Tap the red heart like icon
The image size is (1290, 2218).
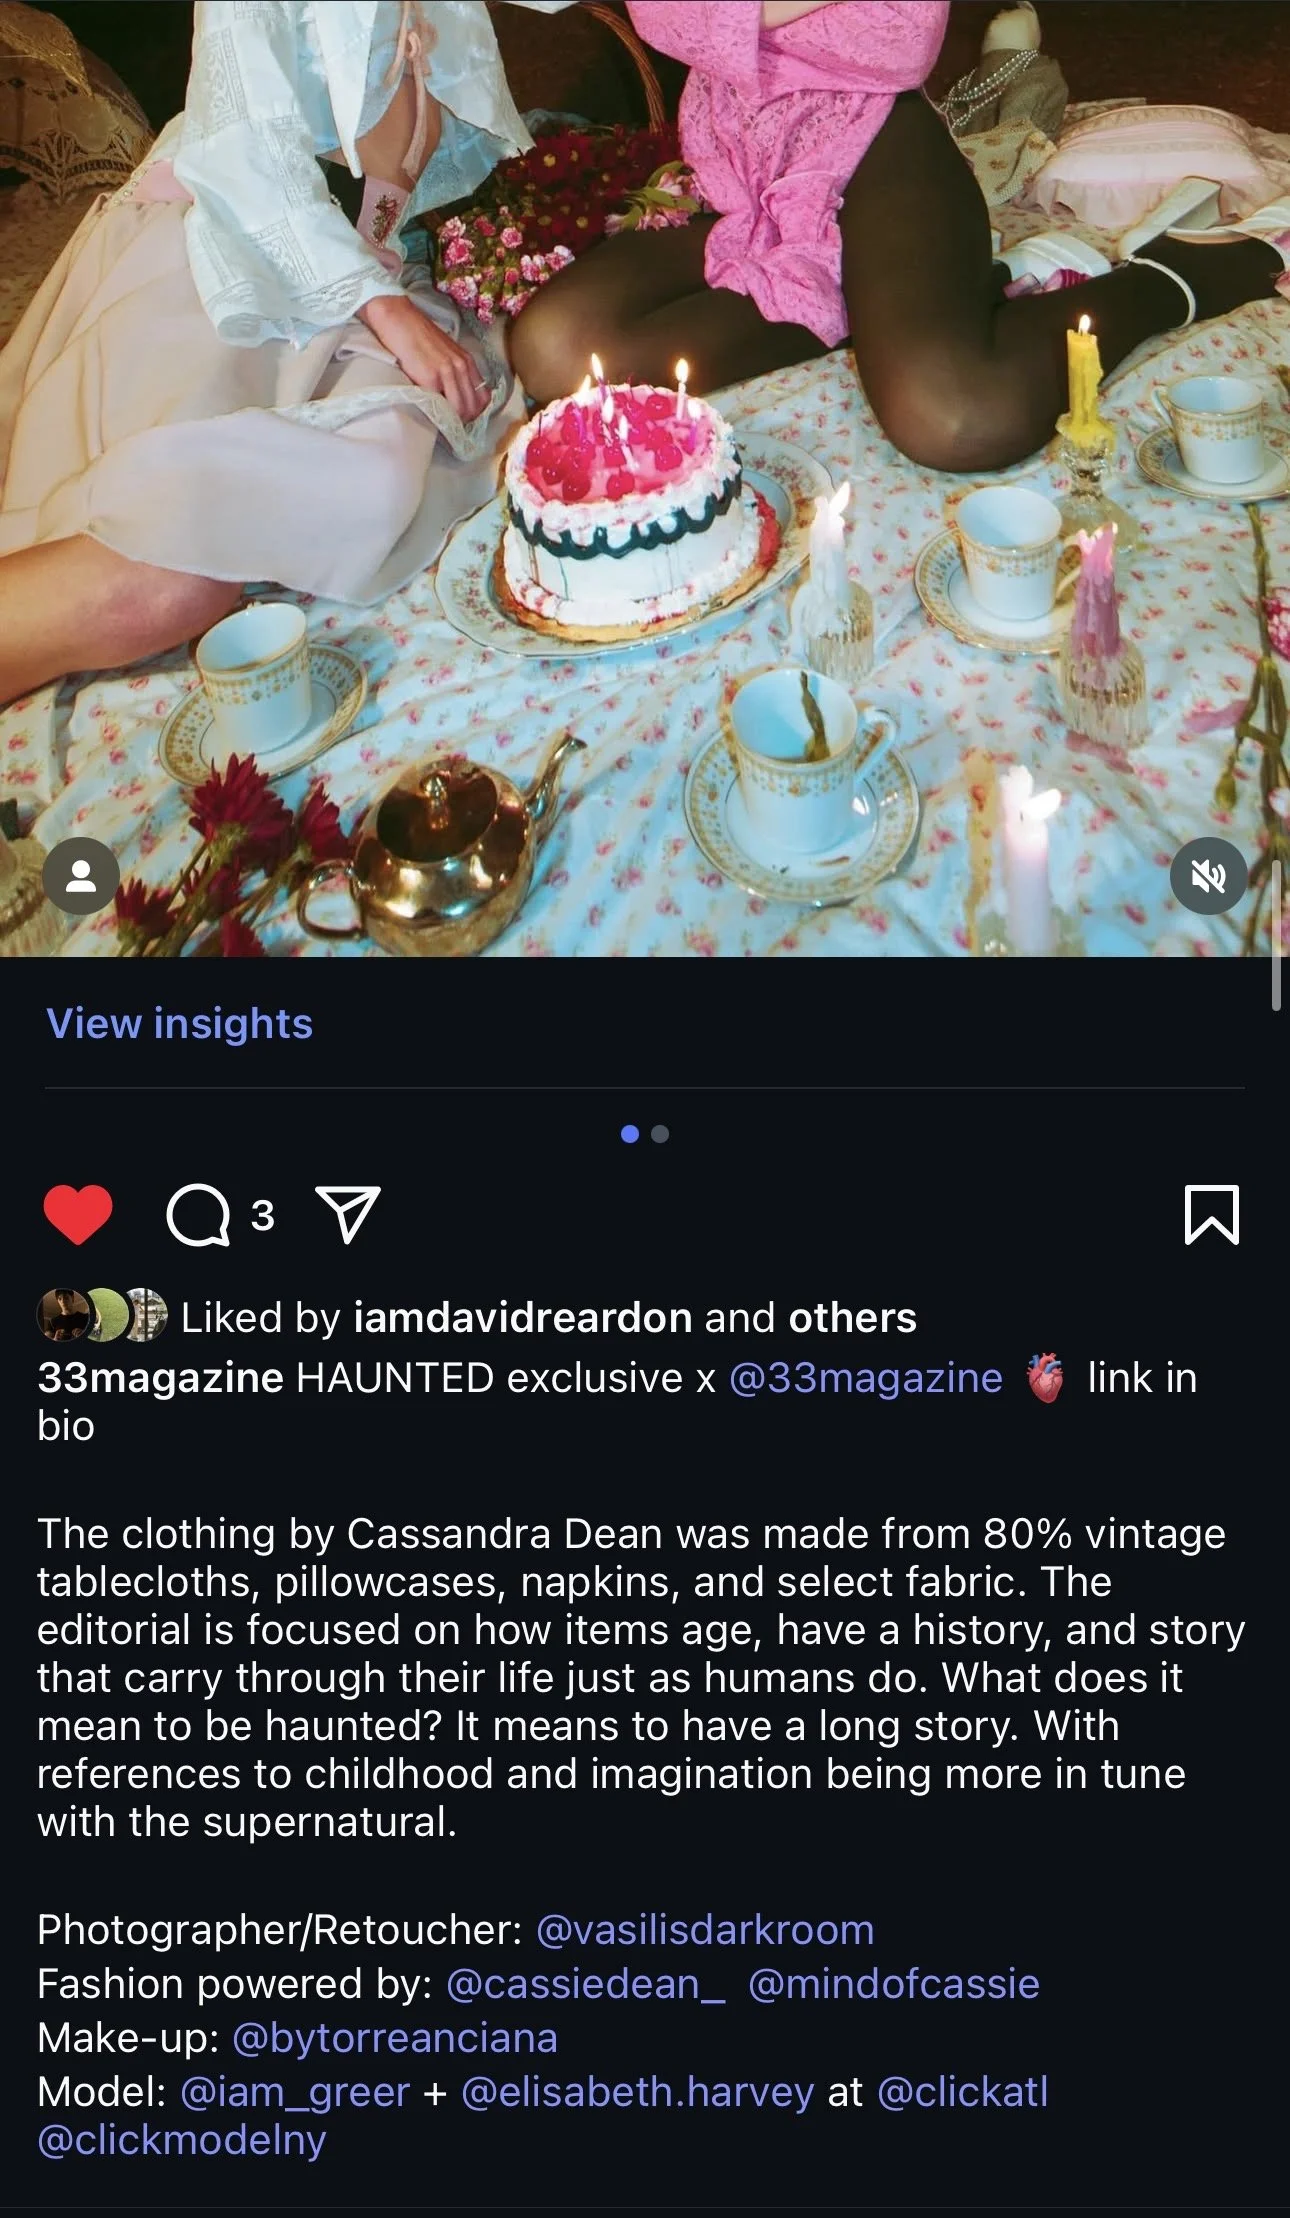(x=78, y=1215)
